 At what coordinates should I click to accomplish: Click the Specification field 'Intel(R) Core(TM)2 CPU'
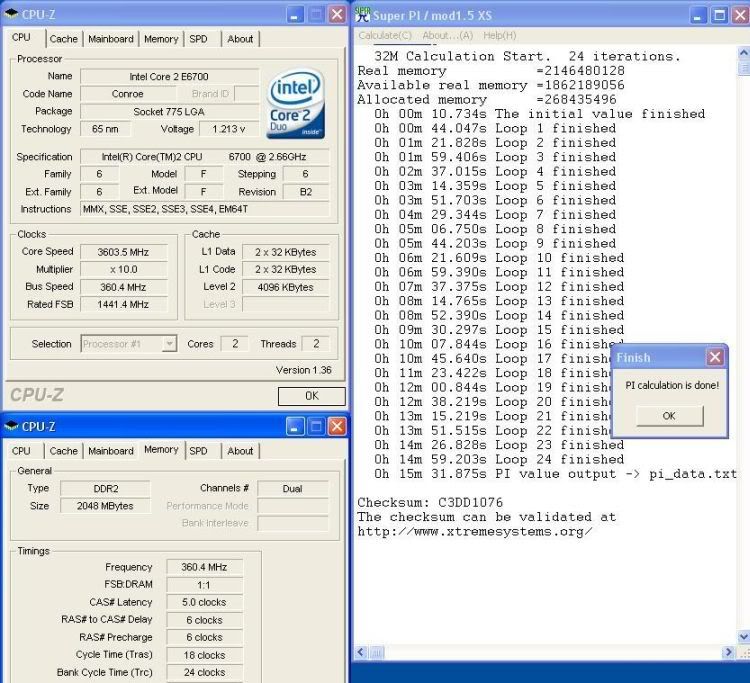205,157
